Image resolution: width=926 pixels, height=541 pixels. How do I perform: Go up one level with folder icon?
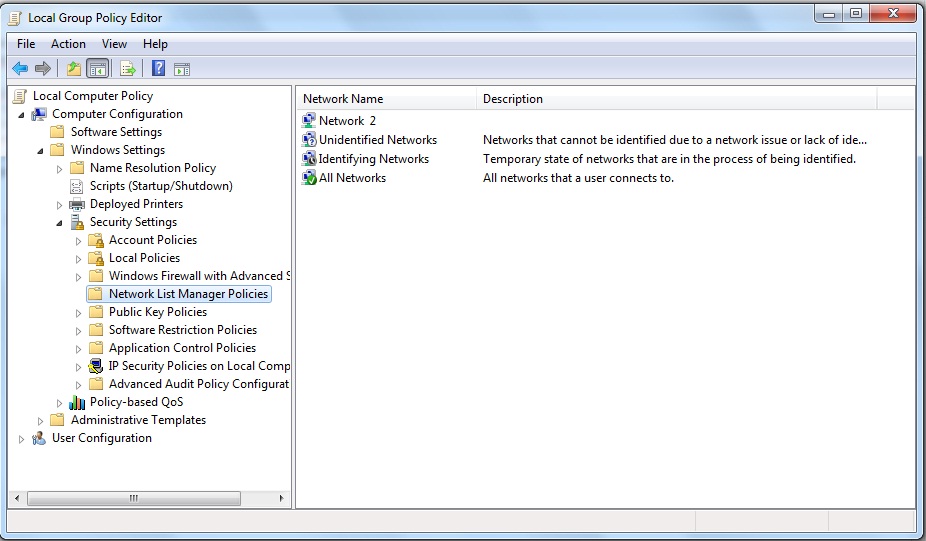[x=74, y=69]
